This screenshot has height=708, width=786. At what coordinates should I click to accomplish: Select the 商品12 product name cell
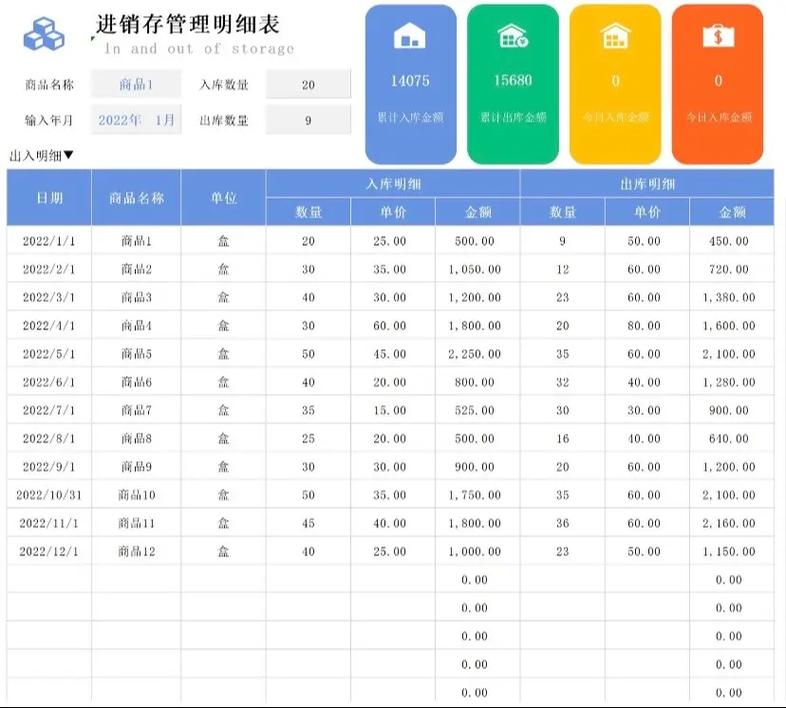136,551
